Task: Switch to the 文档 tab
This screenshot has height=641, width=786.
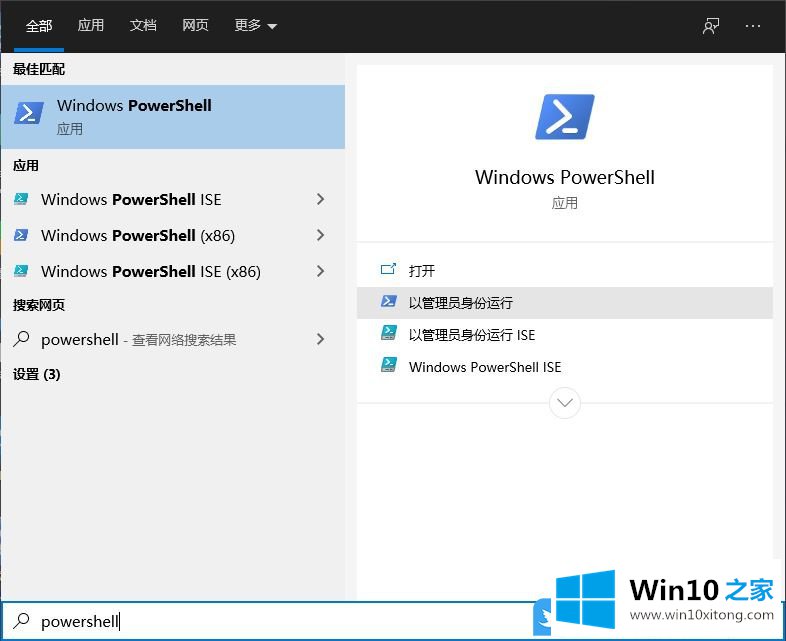Action: 143,25
